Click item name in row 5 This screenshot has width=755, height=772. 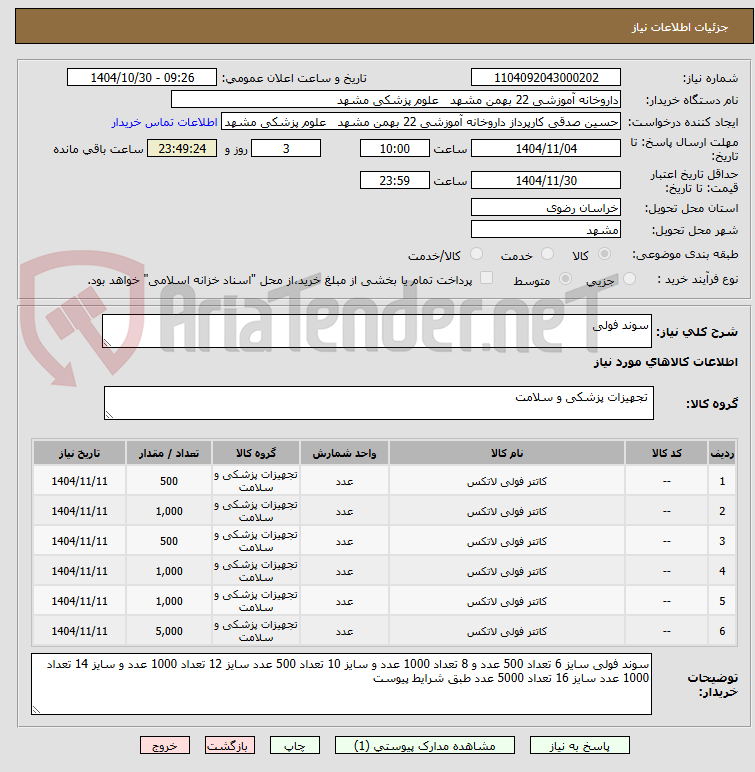(x=507, y=601)
